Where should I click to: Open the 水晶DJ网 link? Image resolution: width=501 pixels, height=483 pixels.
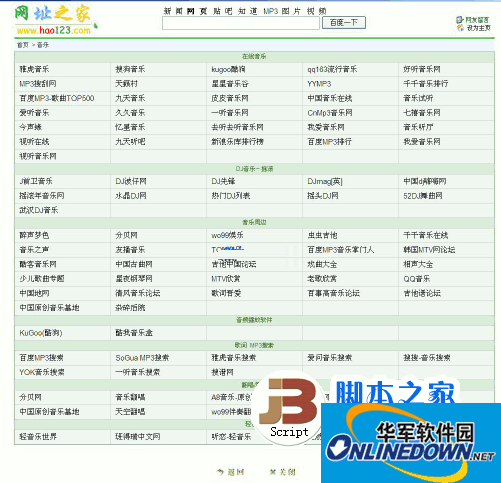click(x=131, y=196)
